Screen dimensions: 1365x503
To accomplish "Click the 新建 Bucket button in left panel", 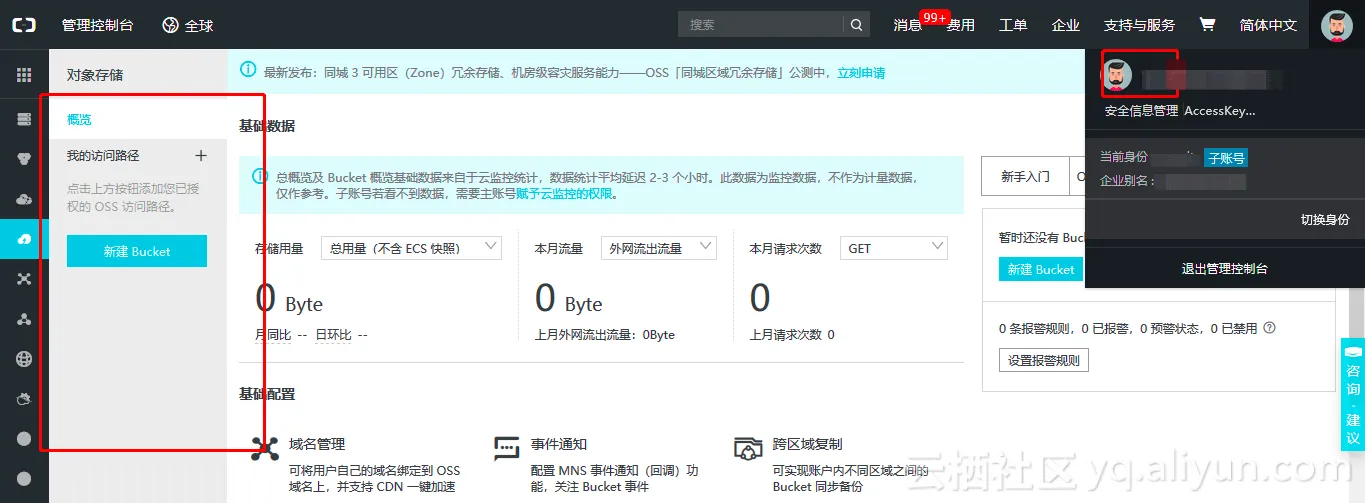I will [137, 252].
